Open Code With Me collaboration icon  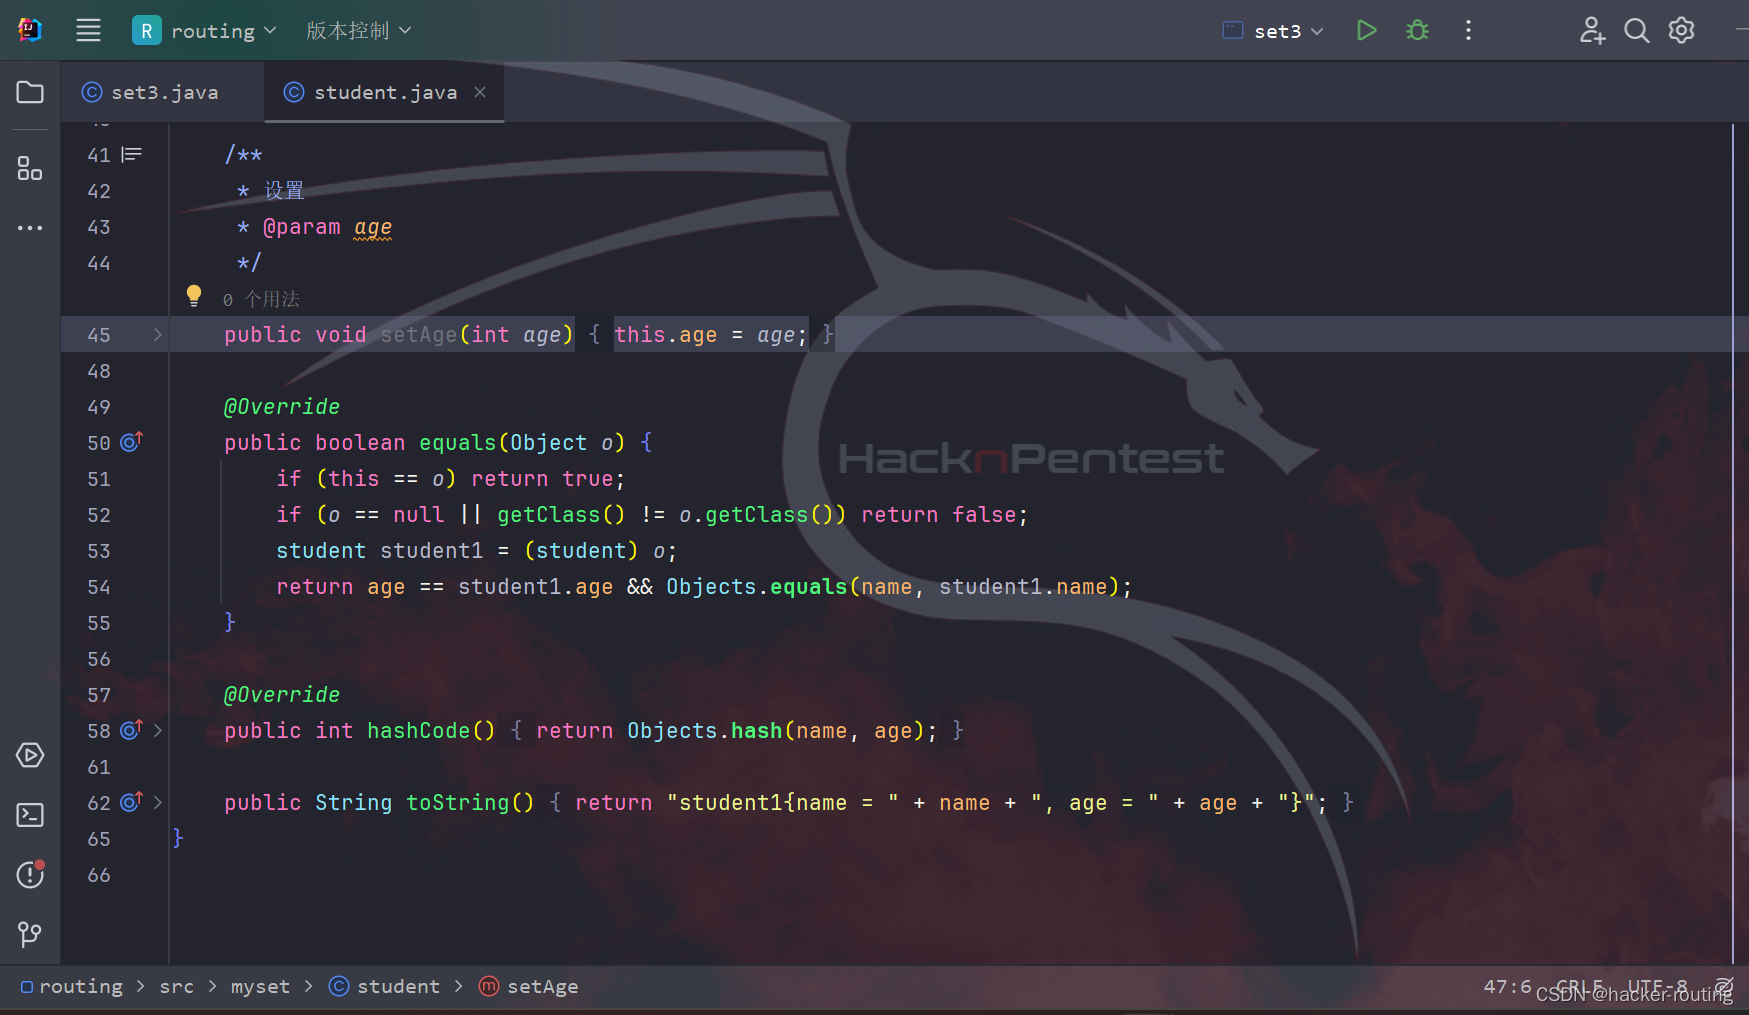coord(1592,30)
